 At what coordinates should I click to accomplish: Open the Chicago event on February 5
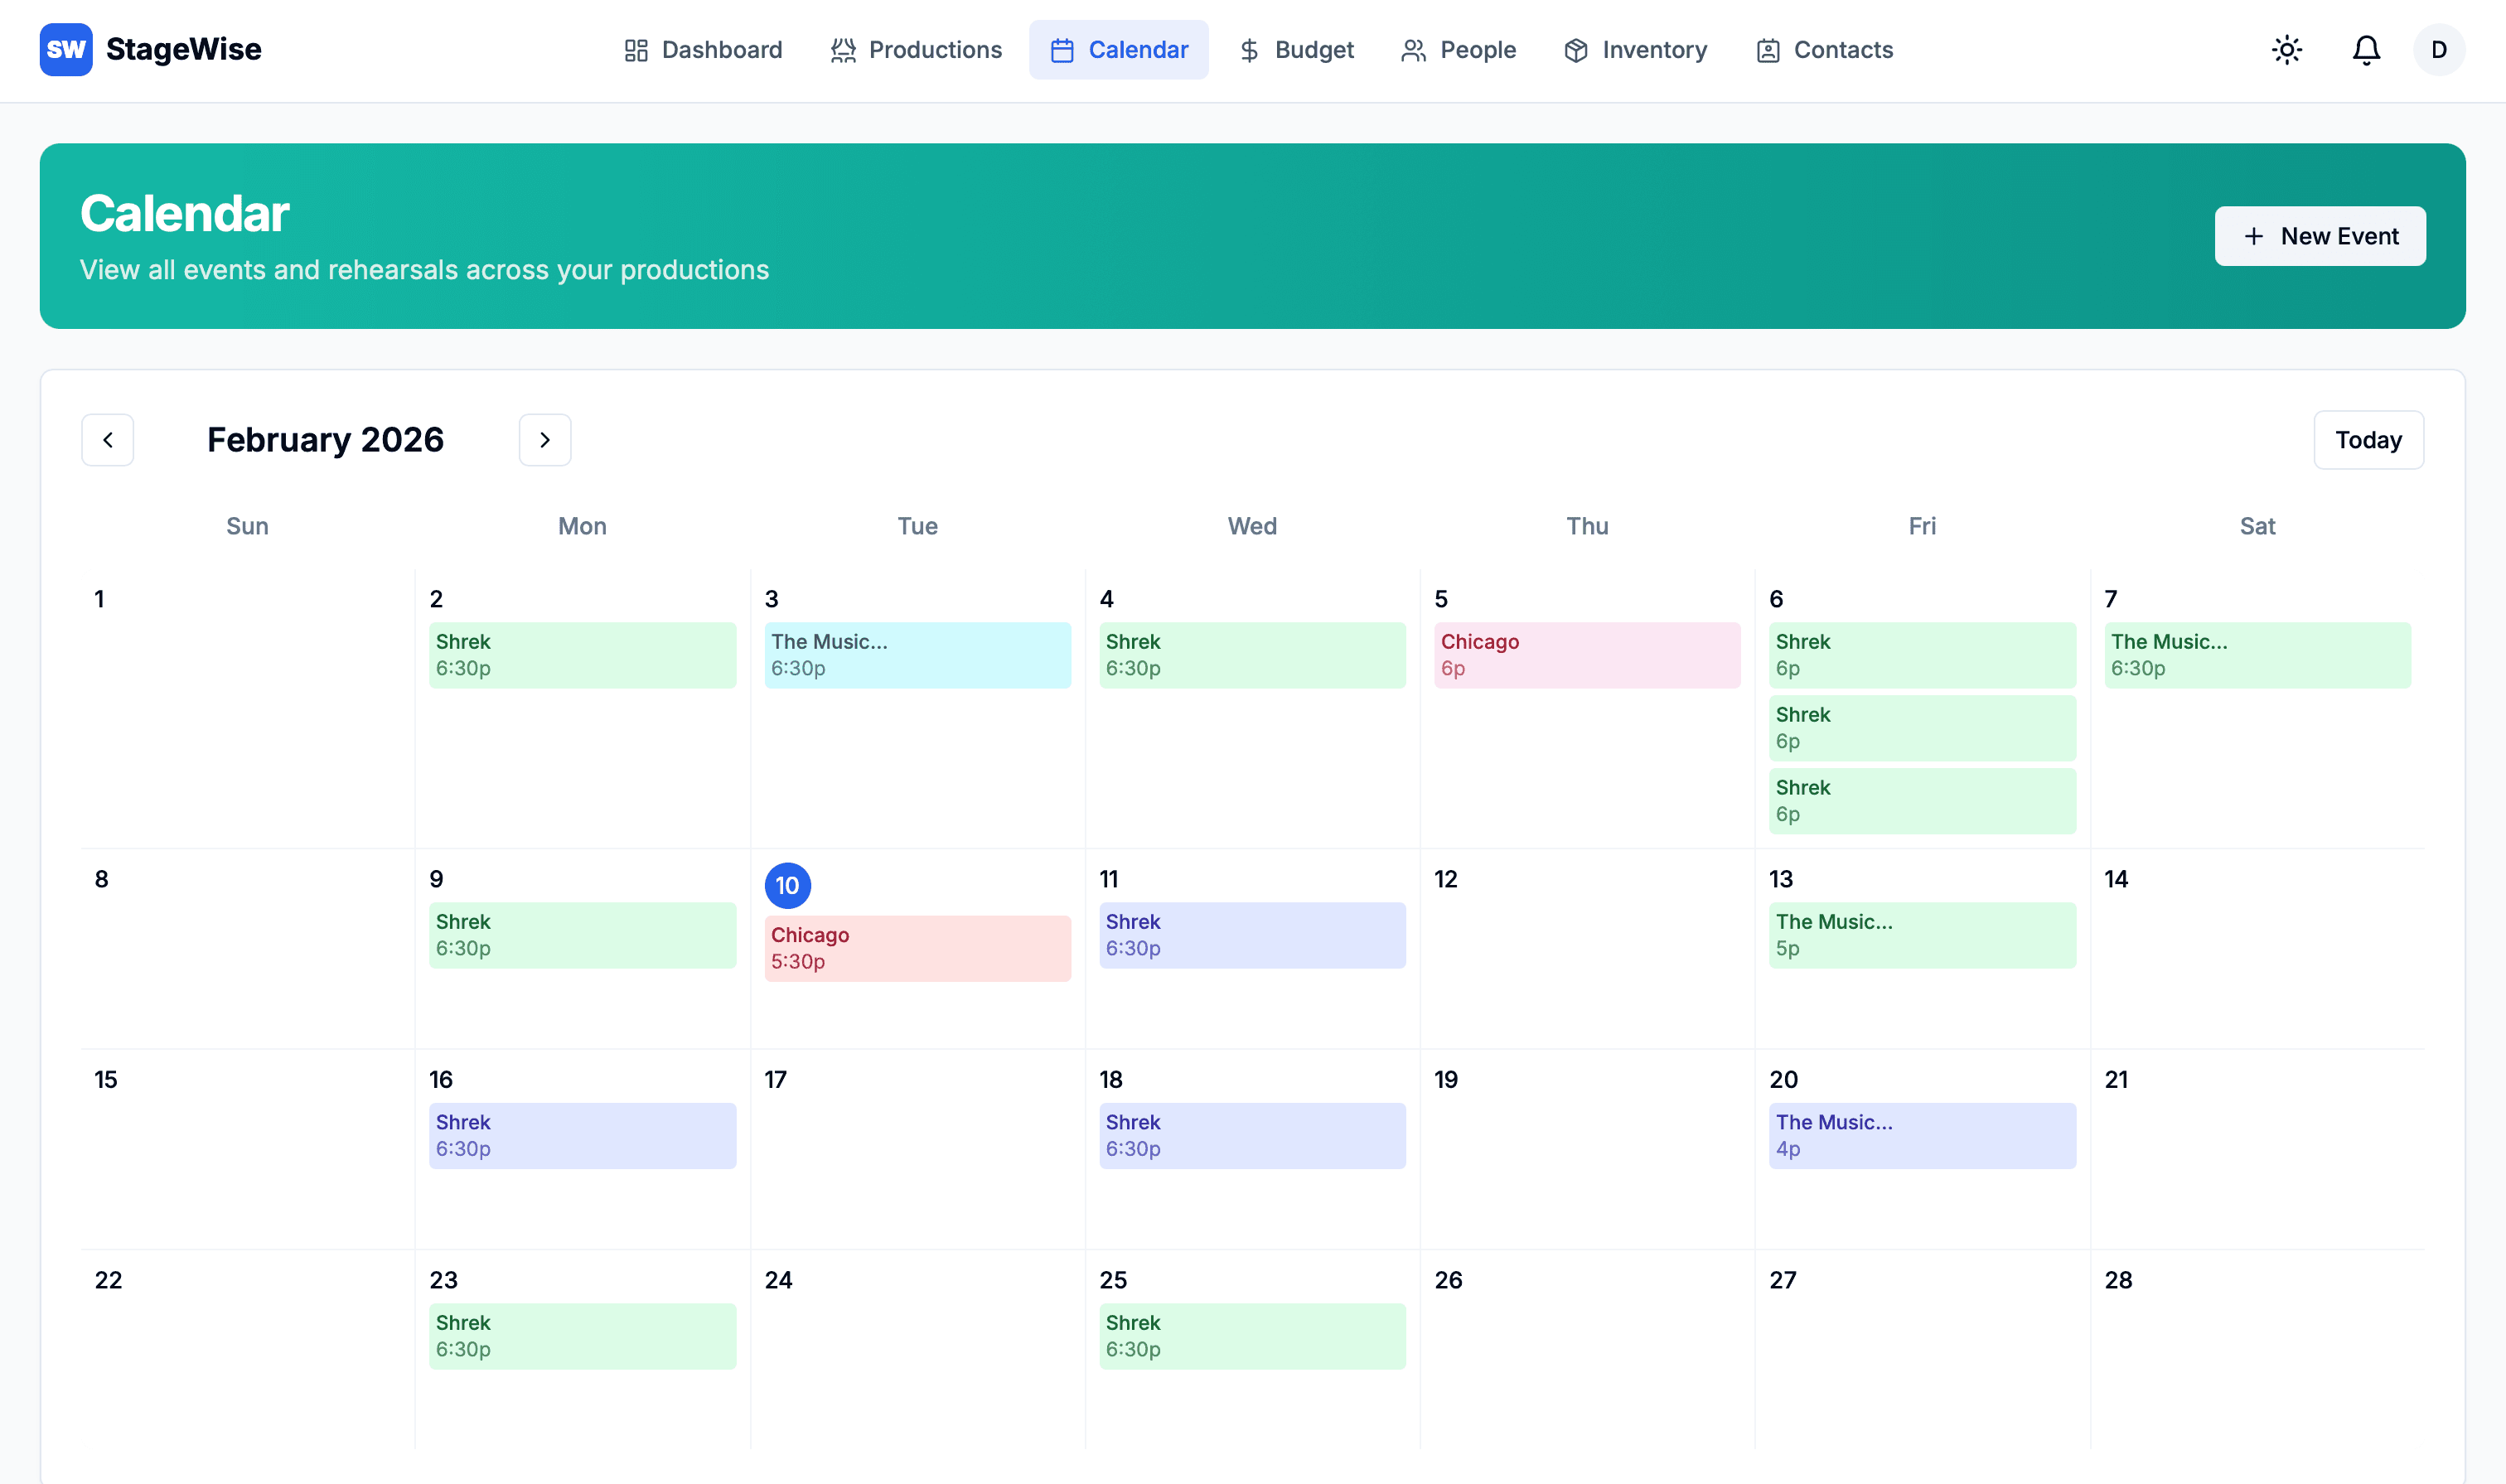(x=1586, y=655)
